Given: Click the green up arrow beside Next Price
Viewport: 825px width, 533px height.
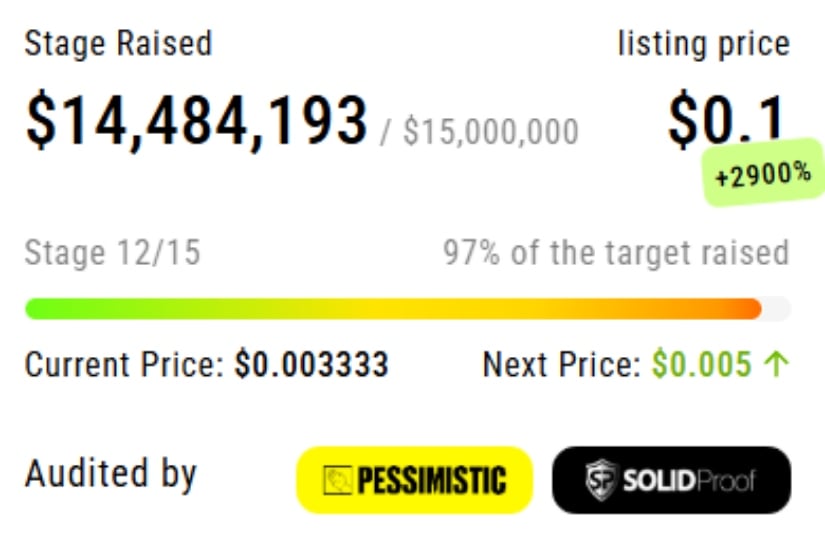Looking at the screenshot, I should 776,365.
